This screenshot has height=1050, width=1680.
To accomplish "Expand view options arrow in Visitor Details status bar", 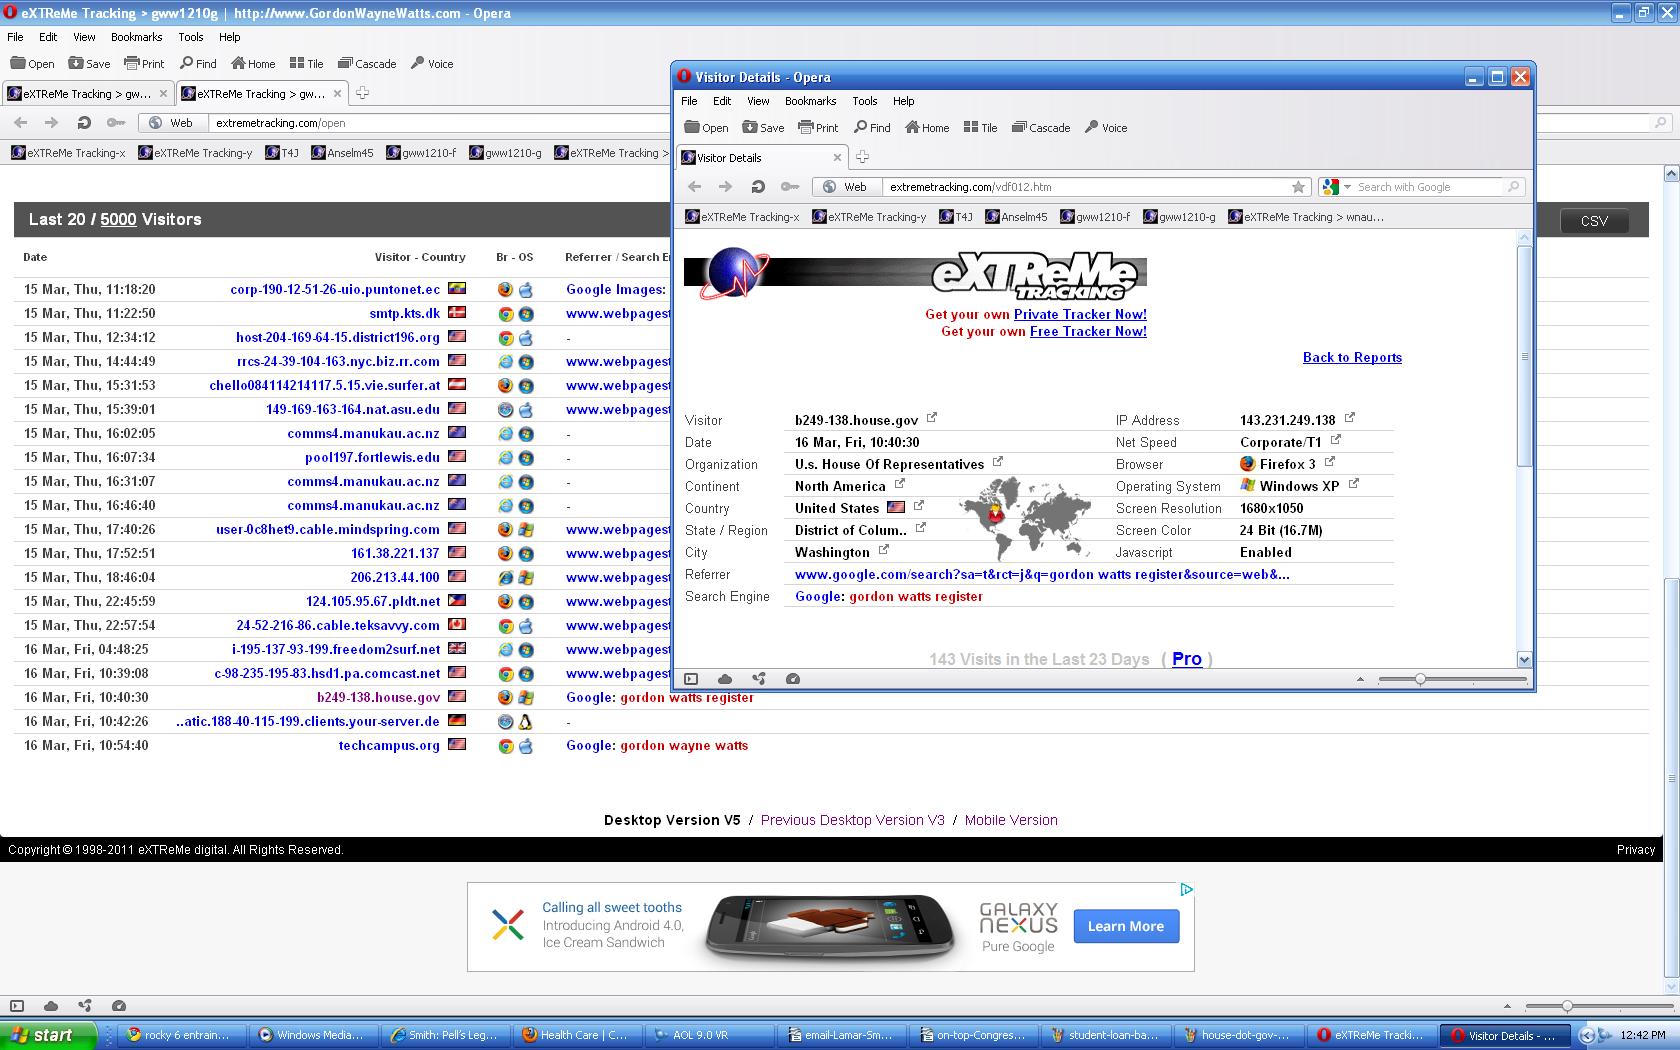I will pyautogui.click(x=1360, y=679).
